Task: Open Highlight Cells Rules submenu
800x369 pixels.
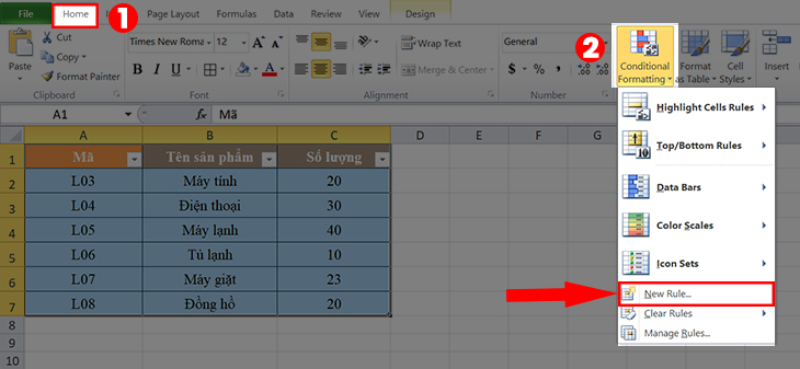Action: [696, 107]
